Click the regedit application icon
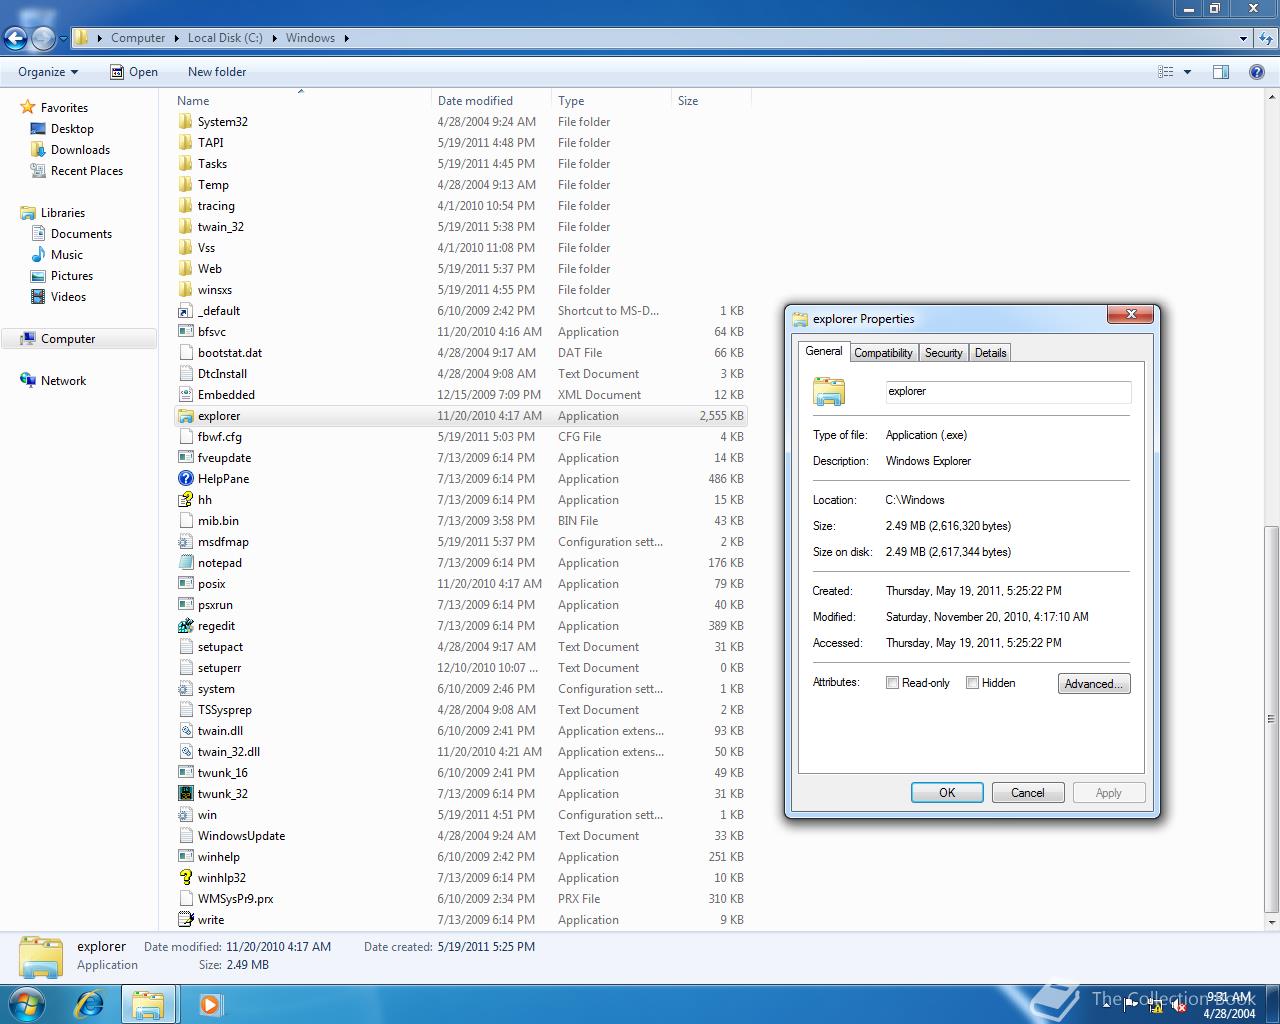 (185, 626)
